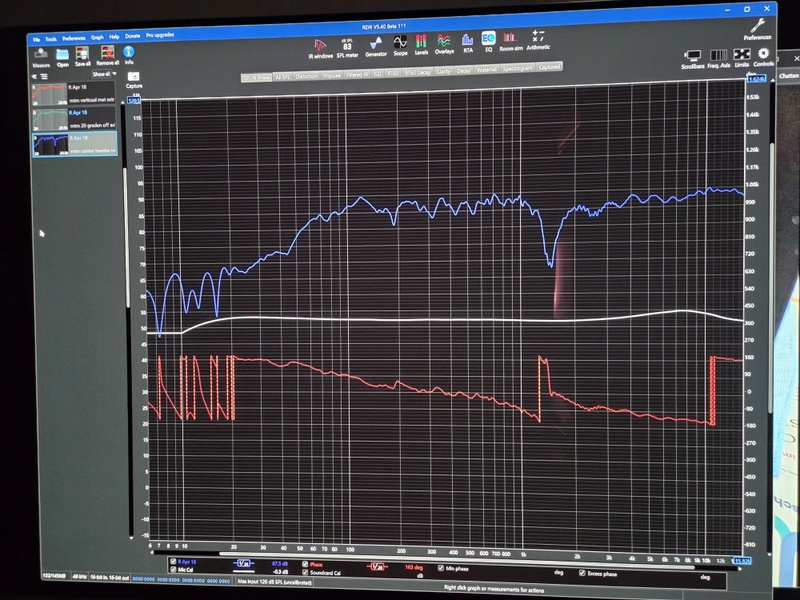Switch to the RT60 Decay tab
Viewport: 800px width, 600px height.
[417, 72]
